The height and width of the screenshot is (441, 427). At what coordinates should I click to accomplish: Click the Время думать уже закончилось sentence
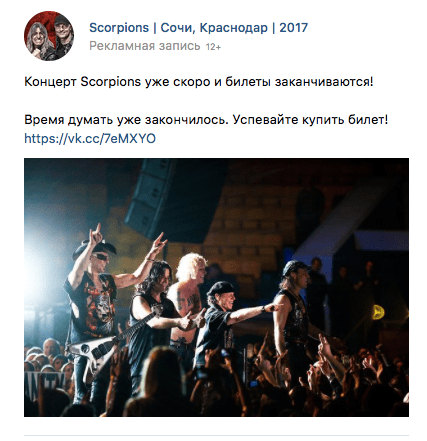coord(126,120)
